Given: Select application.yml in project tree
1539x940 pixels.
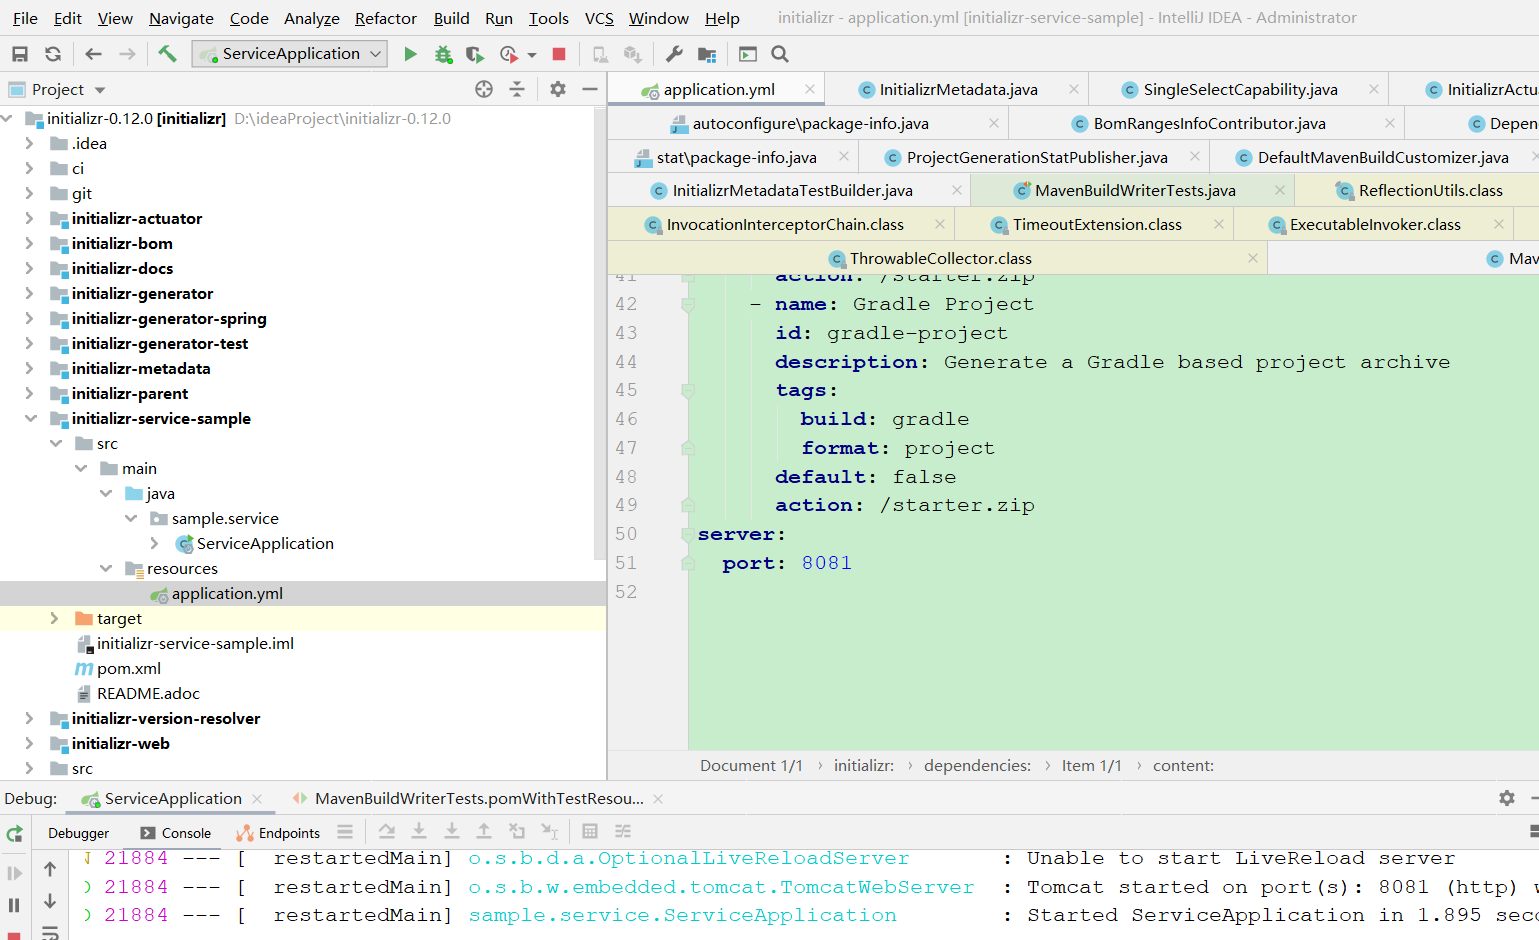Looking at the screenshot, I should tap(227, 593).
